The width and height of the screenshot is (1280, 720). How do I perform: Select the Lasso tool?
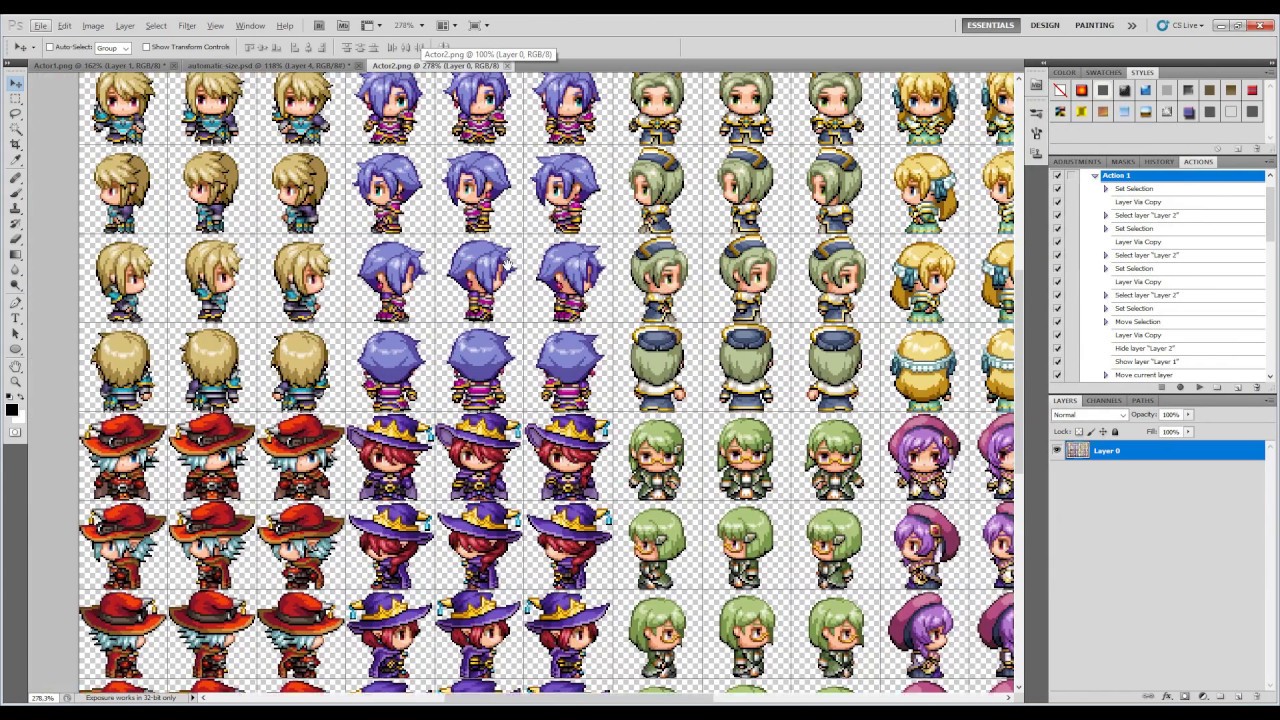click(16, 115)
